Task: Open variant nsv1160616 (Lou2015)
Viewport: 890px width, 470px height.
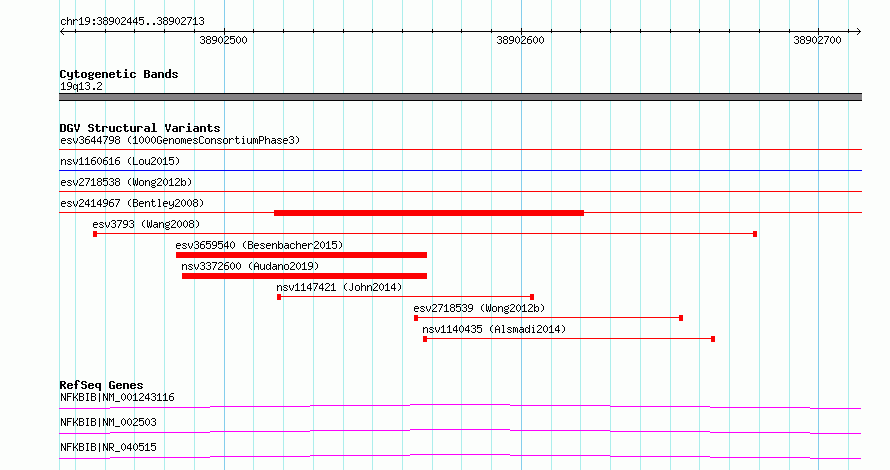Action: [x=120, y=161]
